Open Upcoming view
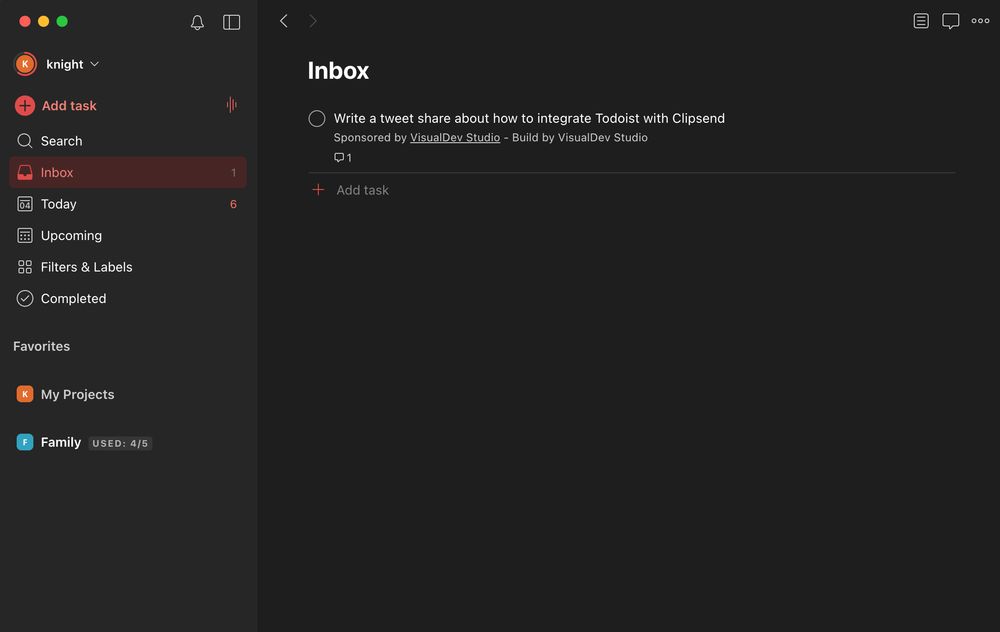The image size is (1000, 632). tap(128, 235)
